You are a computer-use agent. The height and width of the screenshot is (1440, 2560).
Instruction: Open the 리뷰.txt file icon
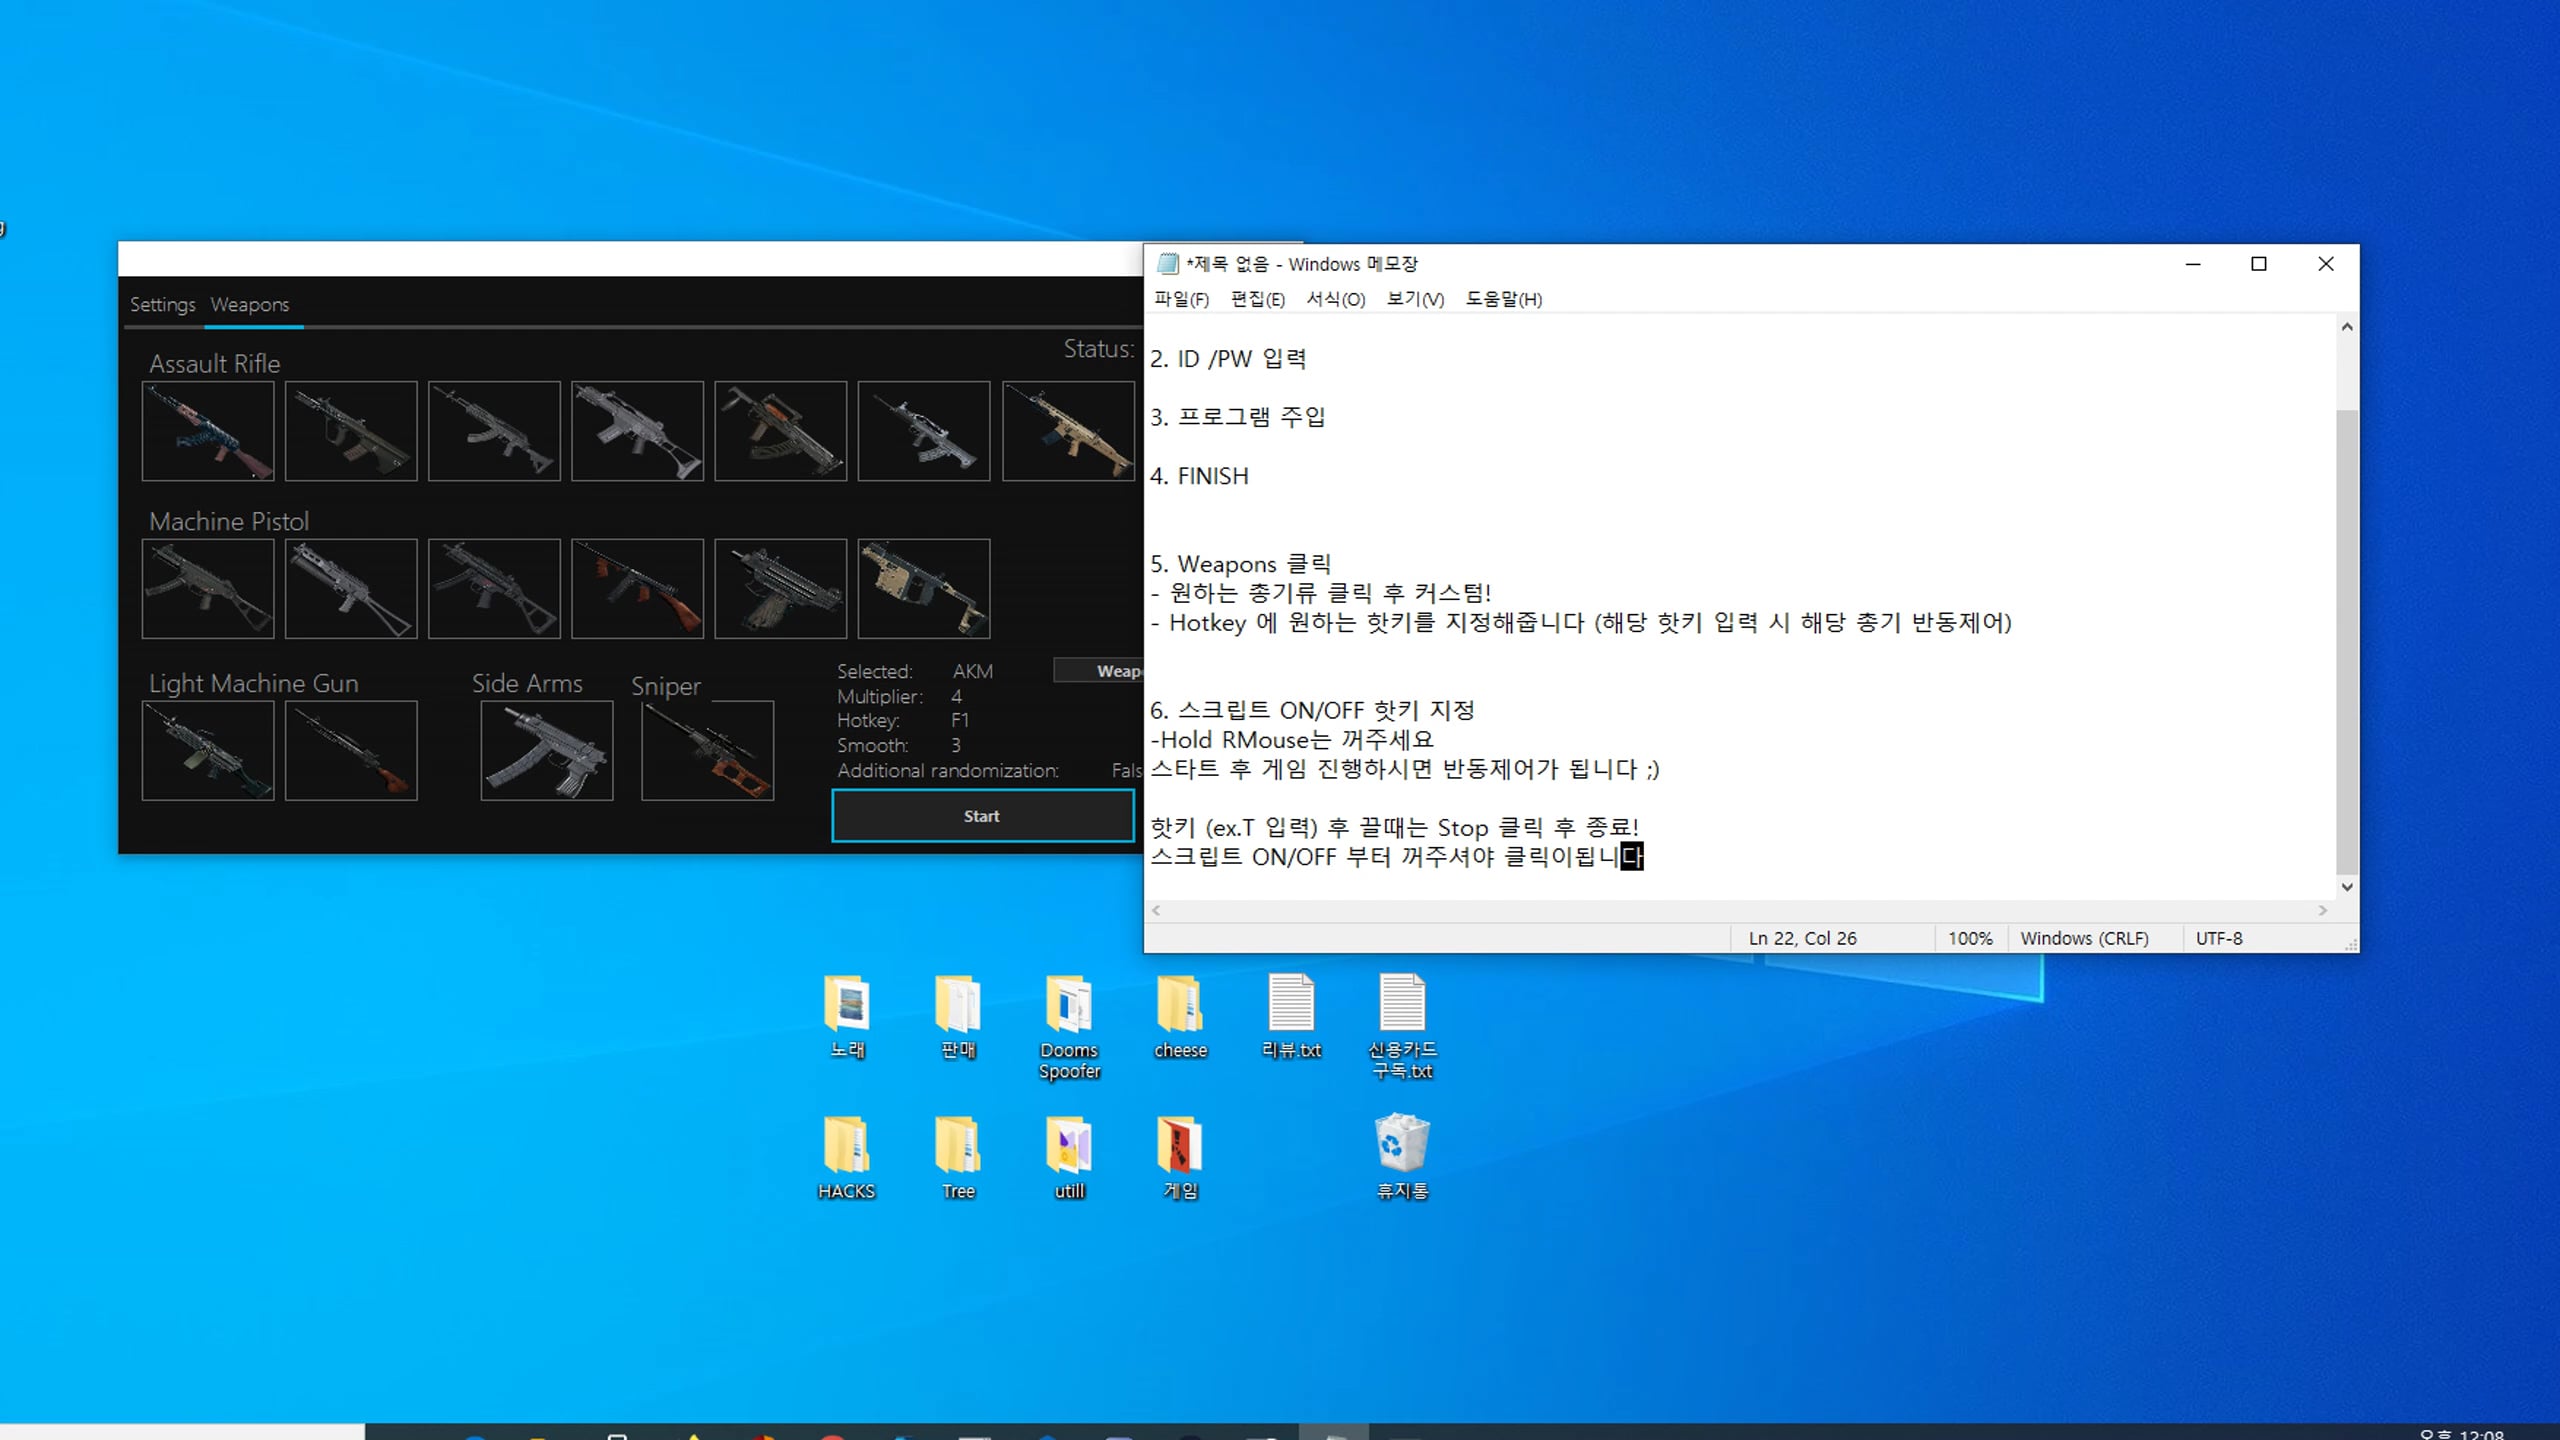pos(1291,1016)
